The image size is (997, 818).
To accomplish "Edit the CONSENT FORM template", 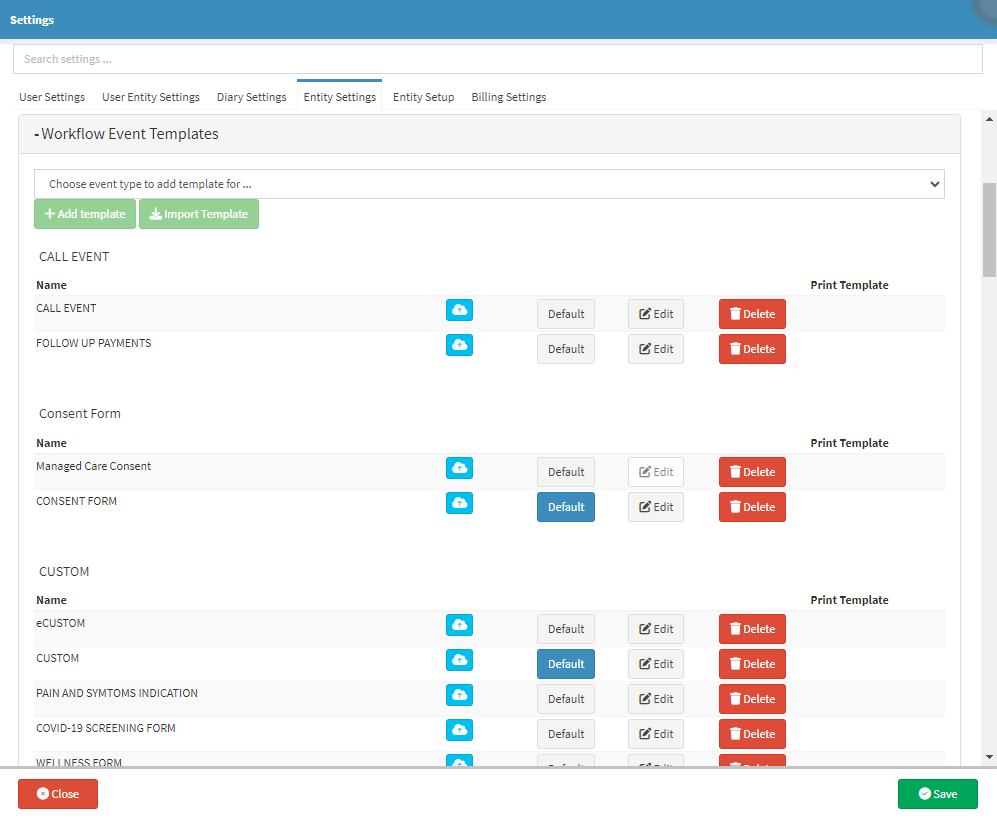I will (655, 507).
